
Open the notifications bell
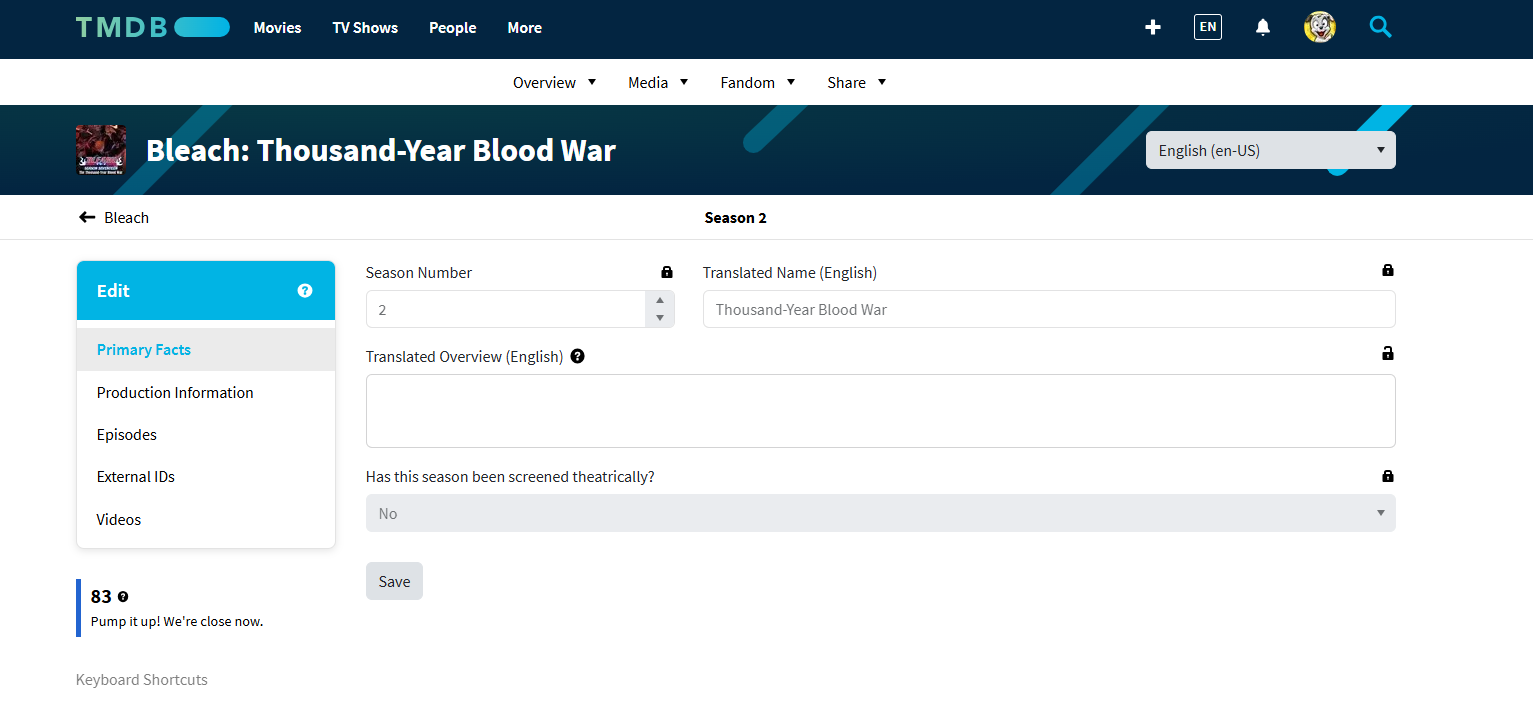(x=1263, y=28)
